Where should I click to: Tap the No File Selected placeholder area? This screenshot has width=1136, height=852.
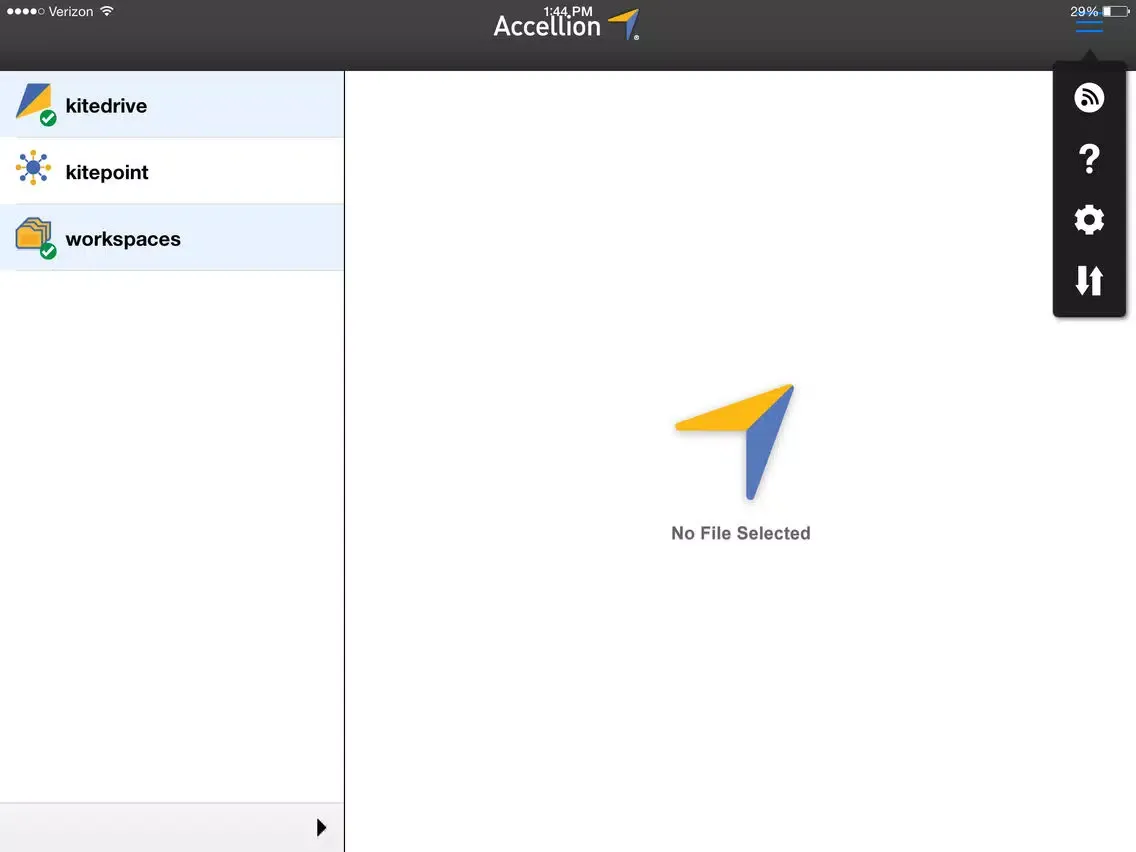pos(740,533)
